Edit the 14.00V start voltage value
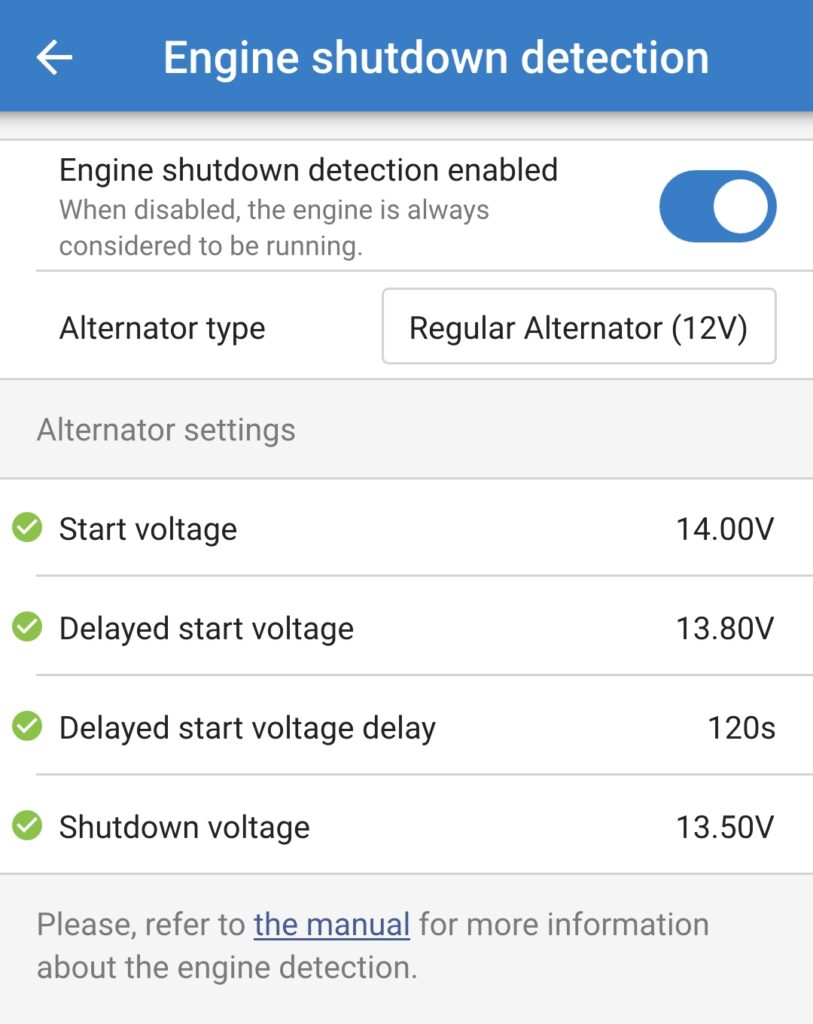The height and width of the screenshot is (1024, 813). pos(725,528)
